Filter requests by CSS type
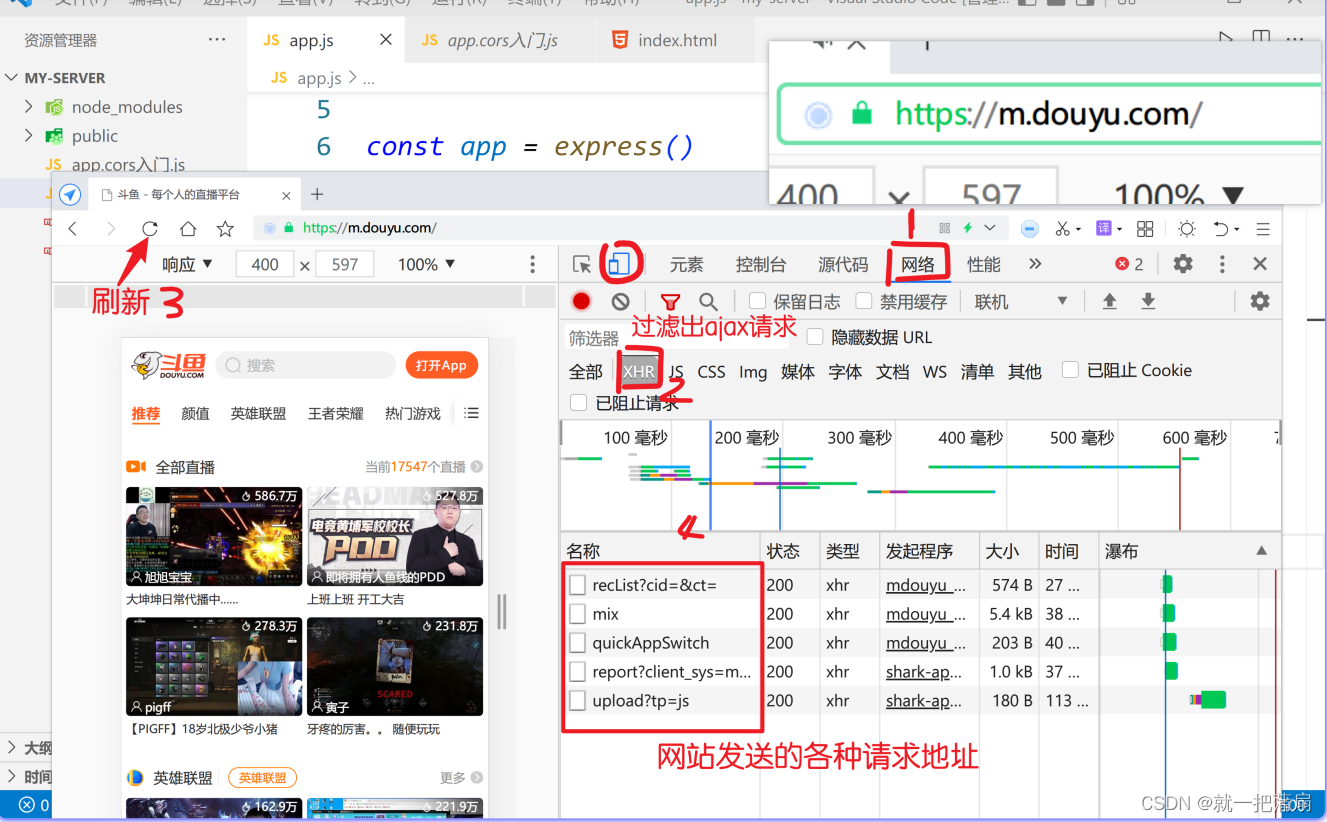Image resolution: width=1327 pixels, height=822 pixels. click(711, 371)
